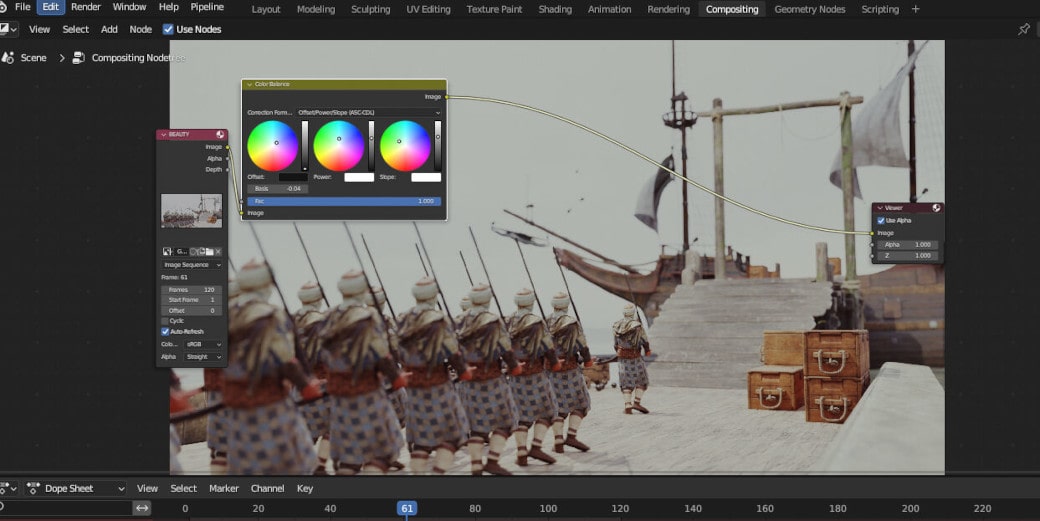Screen dimensions: 1040x521
Task: Collapse the Color Balance node
Action: click(x=249, y=84)
